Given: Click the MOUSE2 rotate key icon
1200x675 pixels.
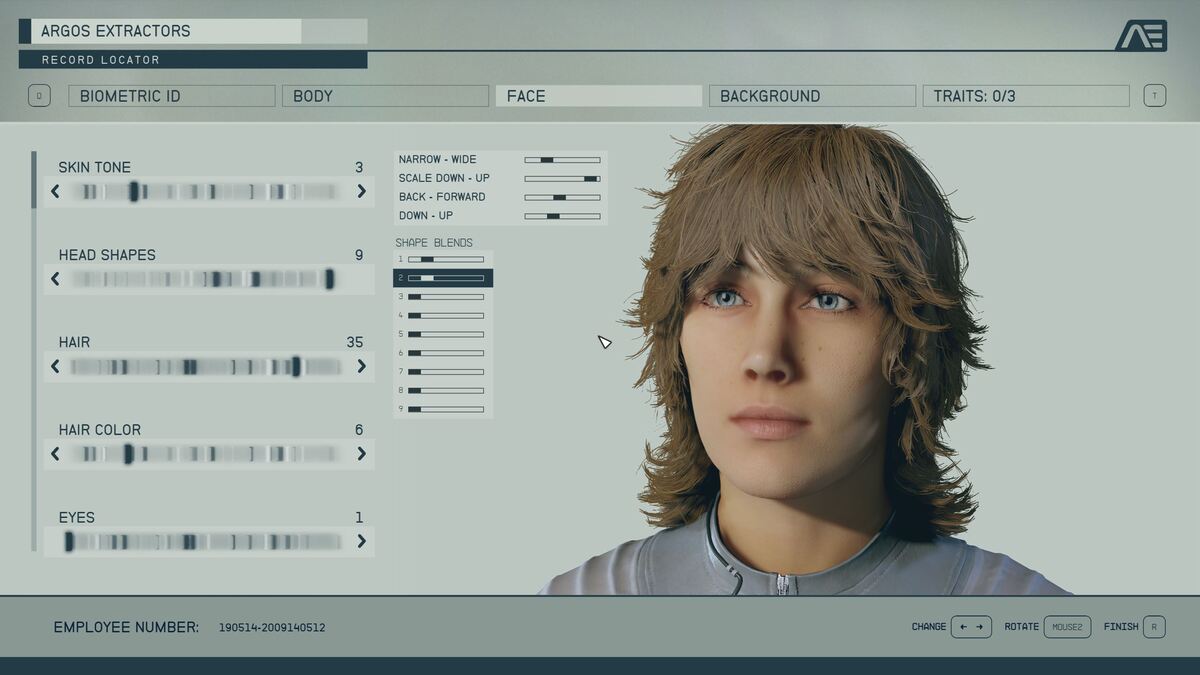Looking at the screenshot, I should [x=1067, y=627].
